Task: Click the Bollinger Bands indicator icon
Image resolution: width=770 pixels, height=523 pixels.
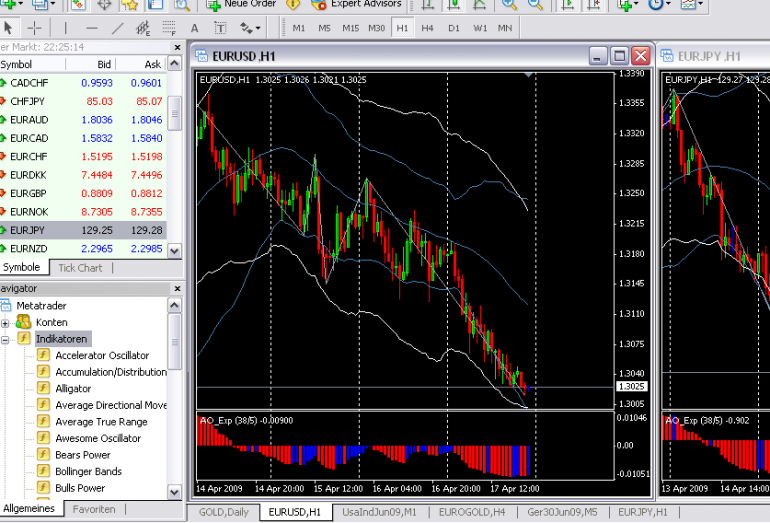Action: 44,471
